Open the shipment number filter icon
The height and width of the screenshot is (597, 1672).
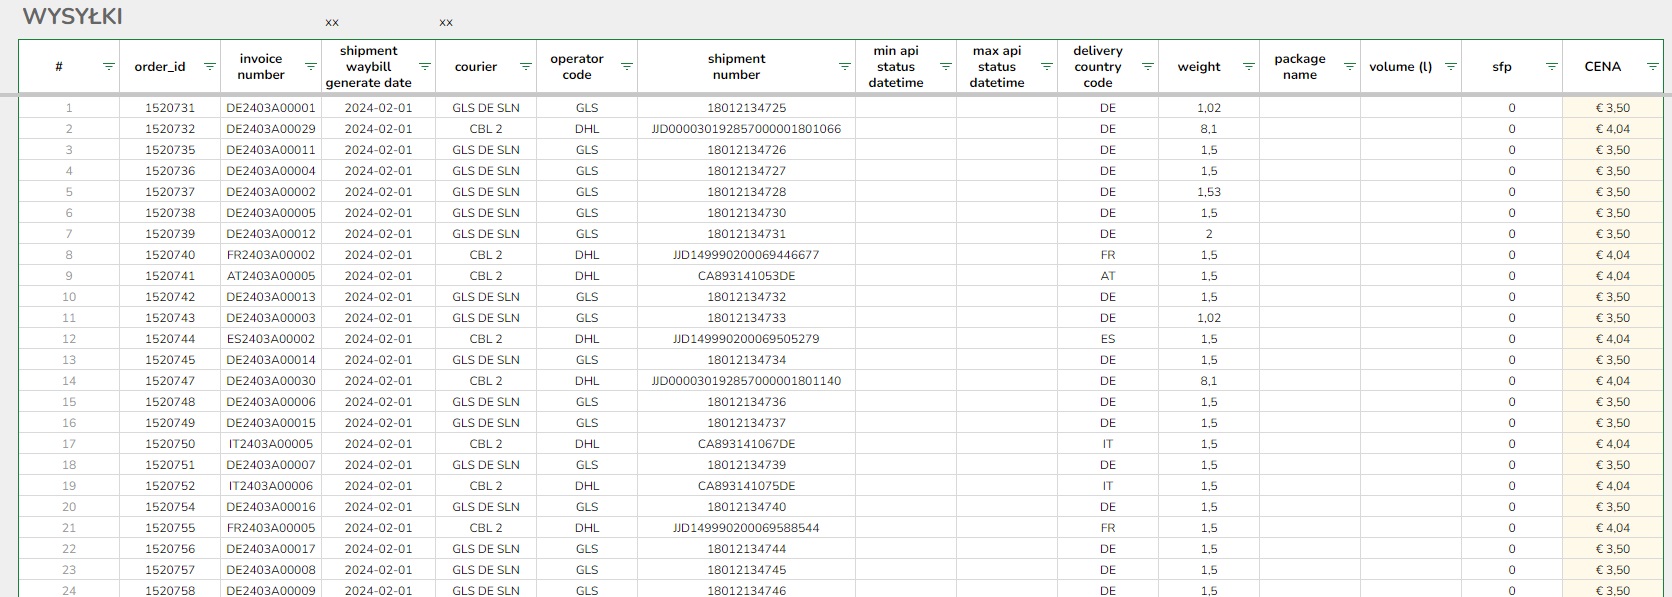click(x=844, y=67)
